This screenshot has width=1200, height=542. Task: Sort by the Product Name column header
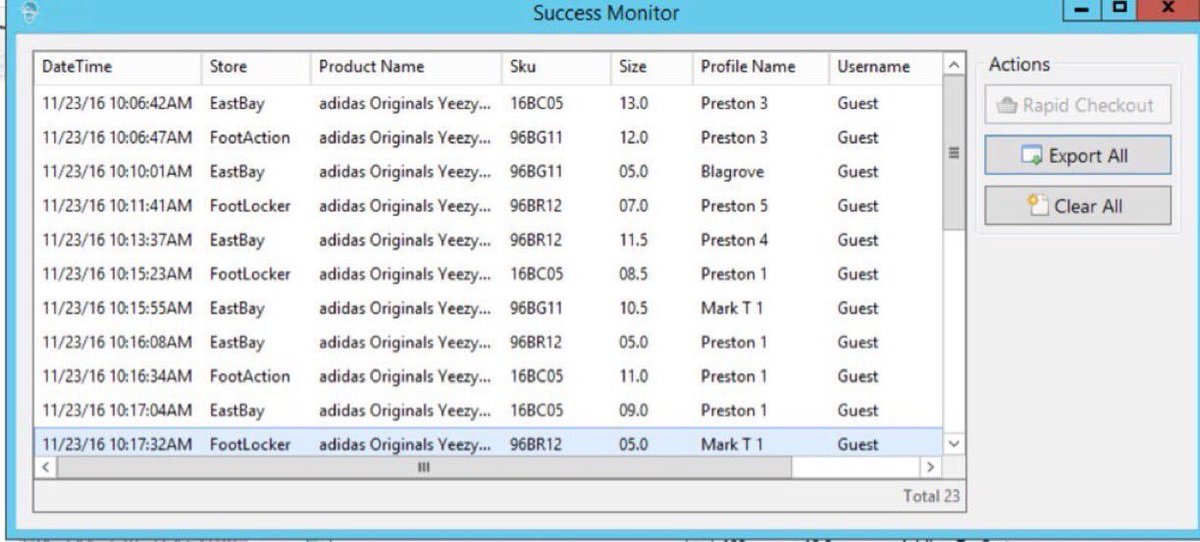point(406,67)
